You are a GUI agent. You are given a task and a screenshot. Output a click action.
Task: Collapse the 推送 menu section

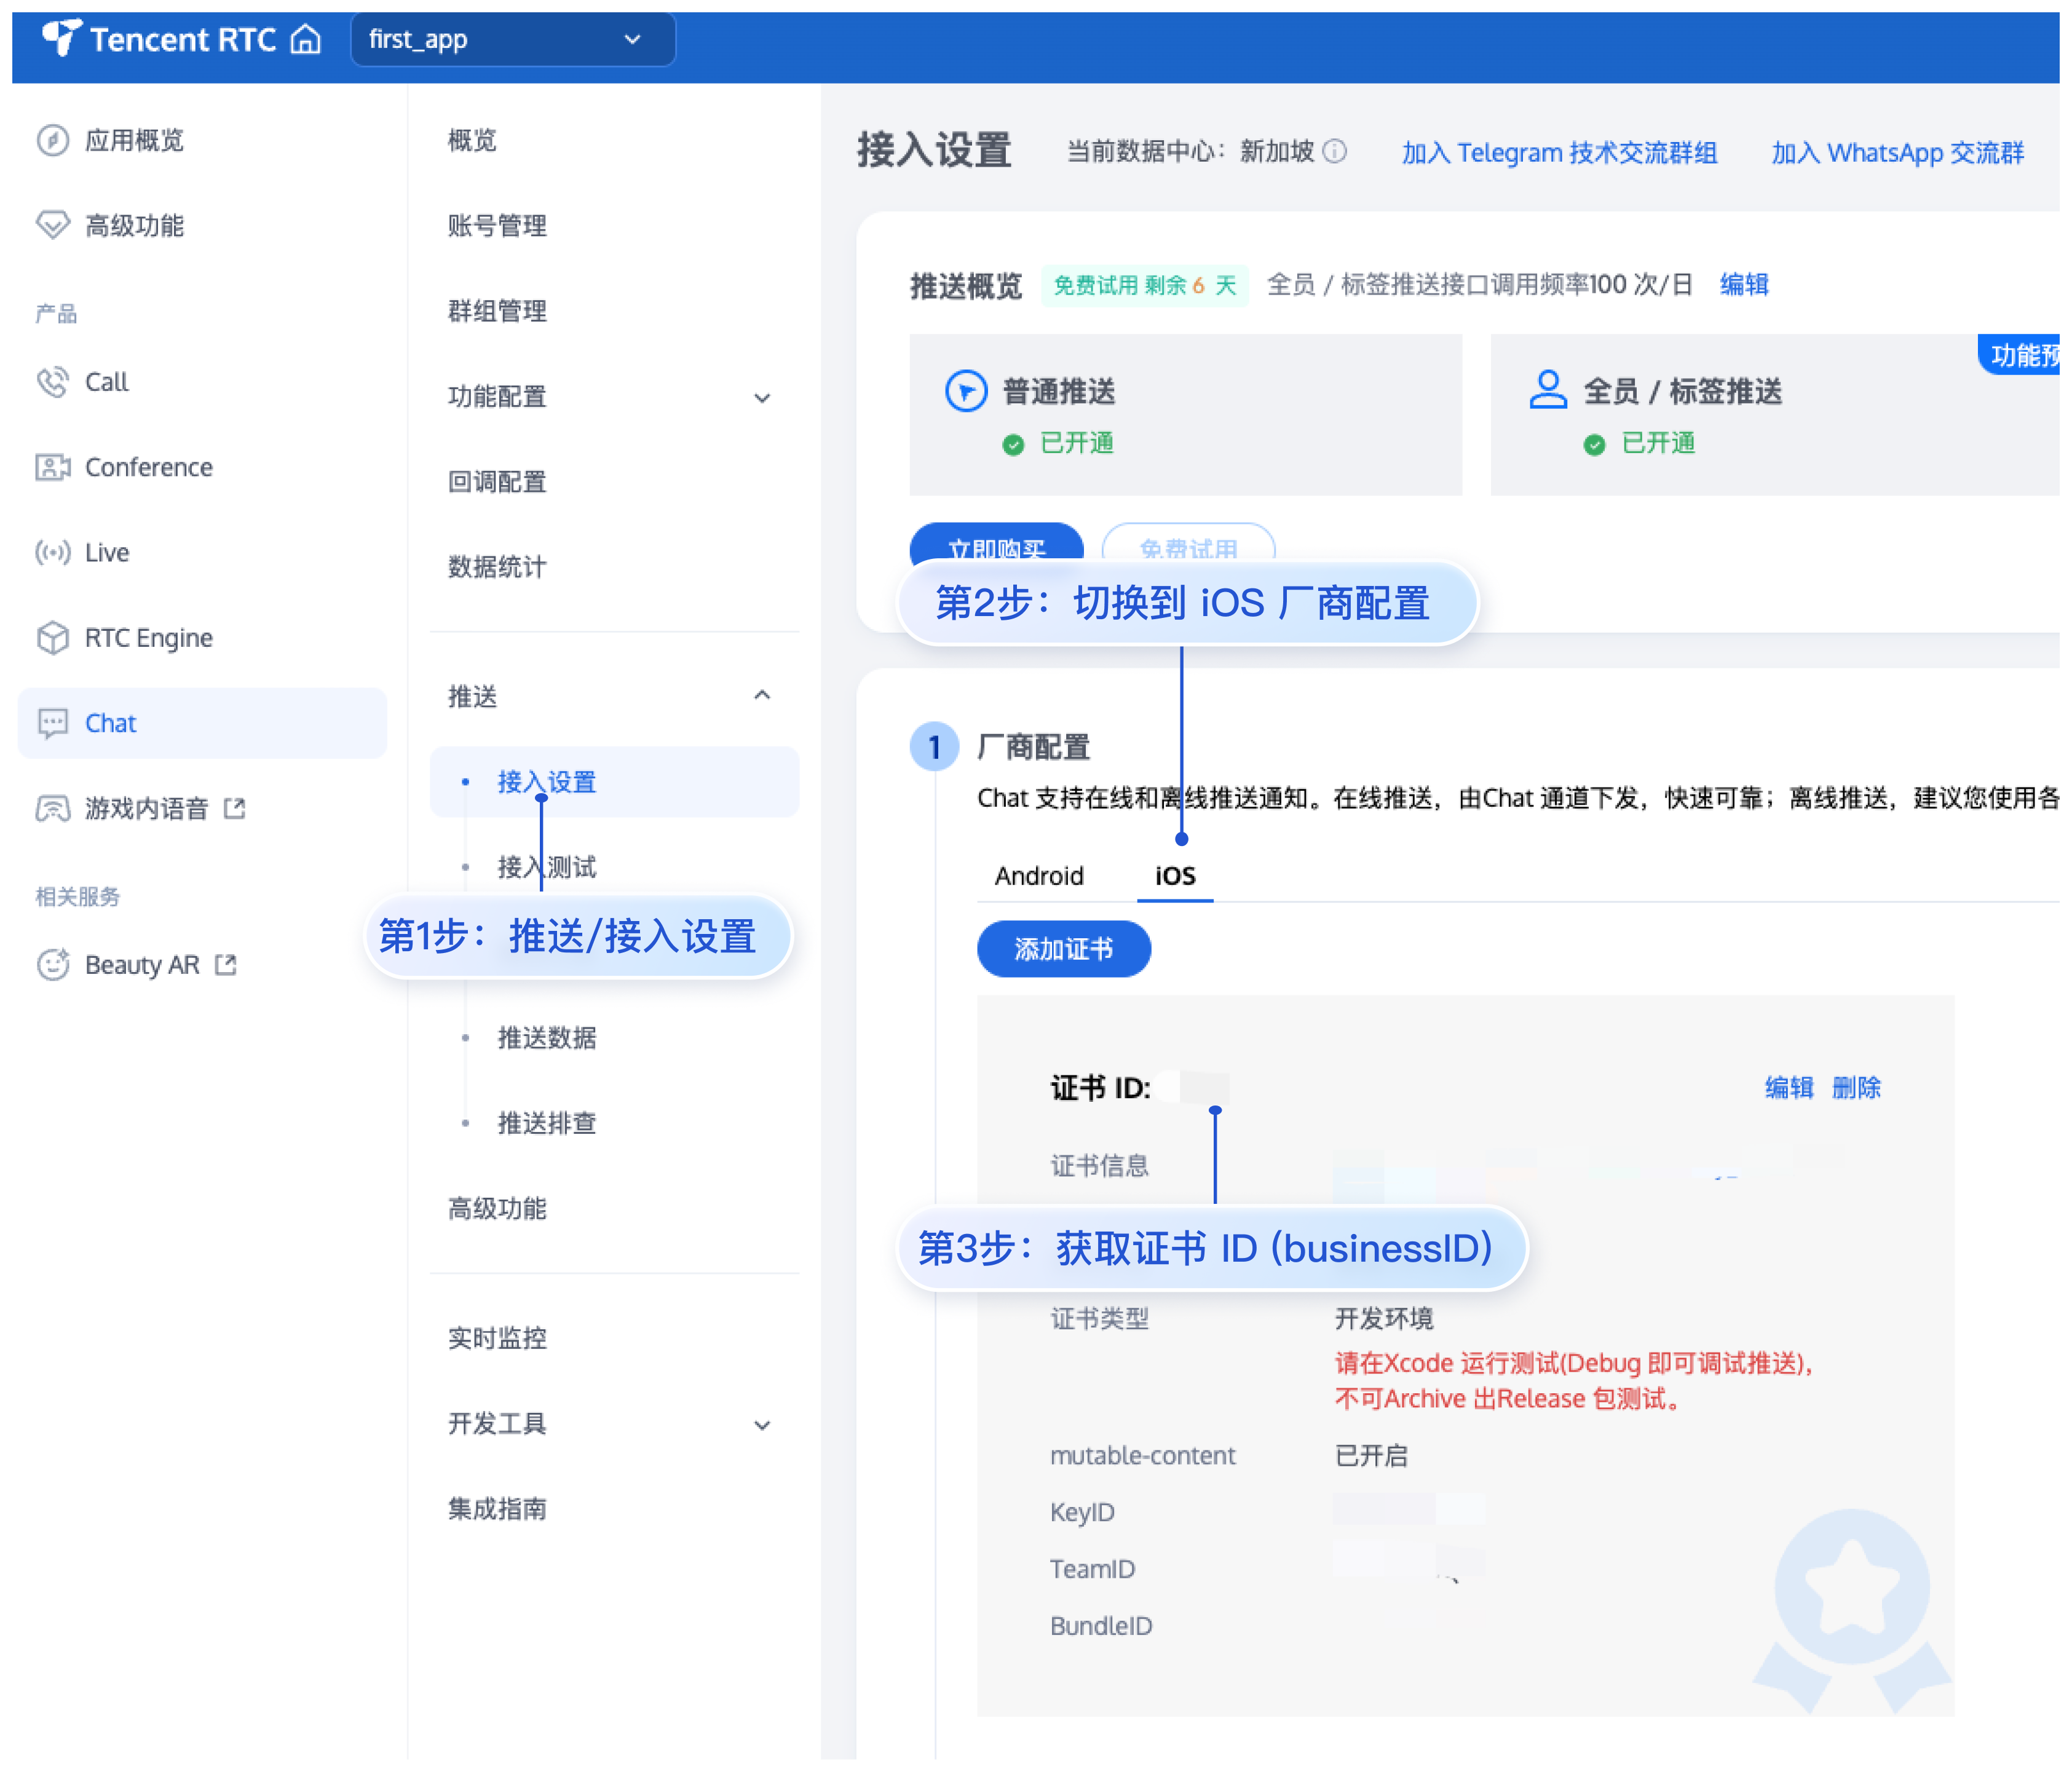pyautogui.click(x=761, y=695)
